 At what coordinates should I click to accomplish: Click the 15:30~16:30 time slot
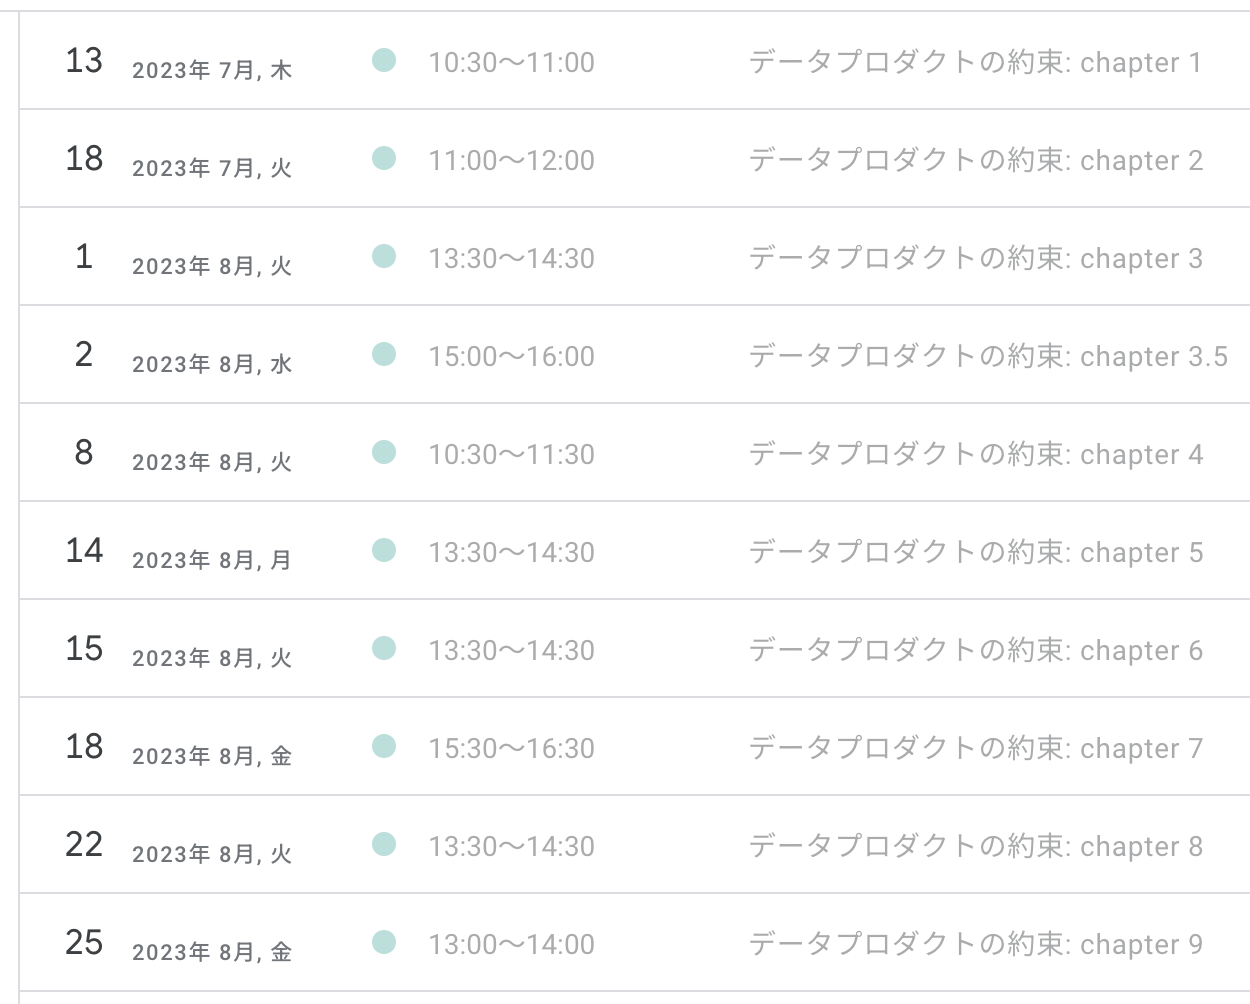tap(511, 748)
